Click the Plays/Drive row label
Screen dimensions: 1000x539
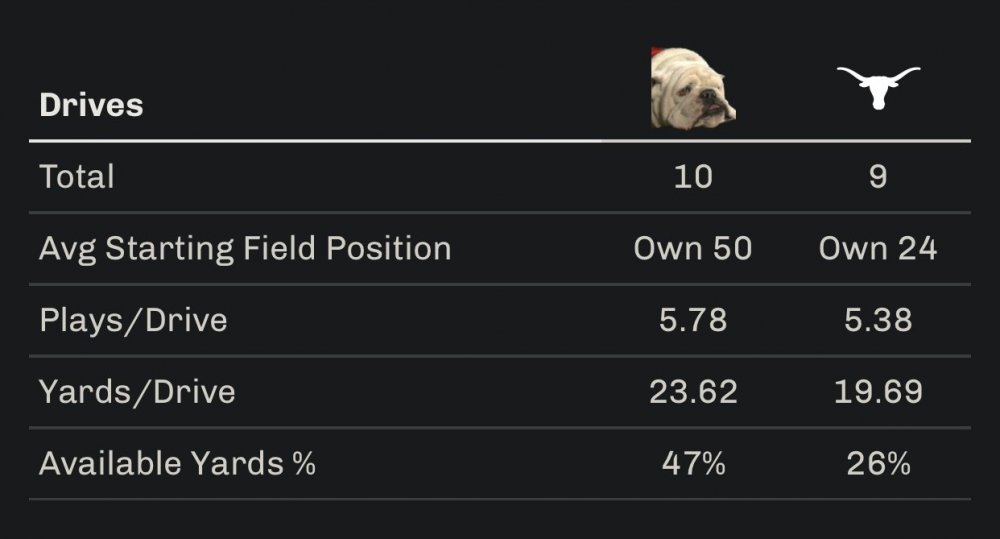(x=133, y=320)
